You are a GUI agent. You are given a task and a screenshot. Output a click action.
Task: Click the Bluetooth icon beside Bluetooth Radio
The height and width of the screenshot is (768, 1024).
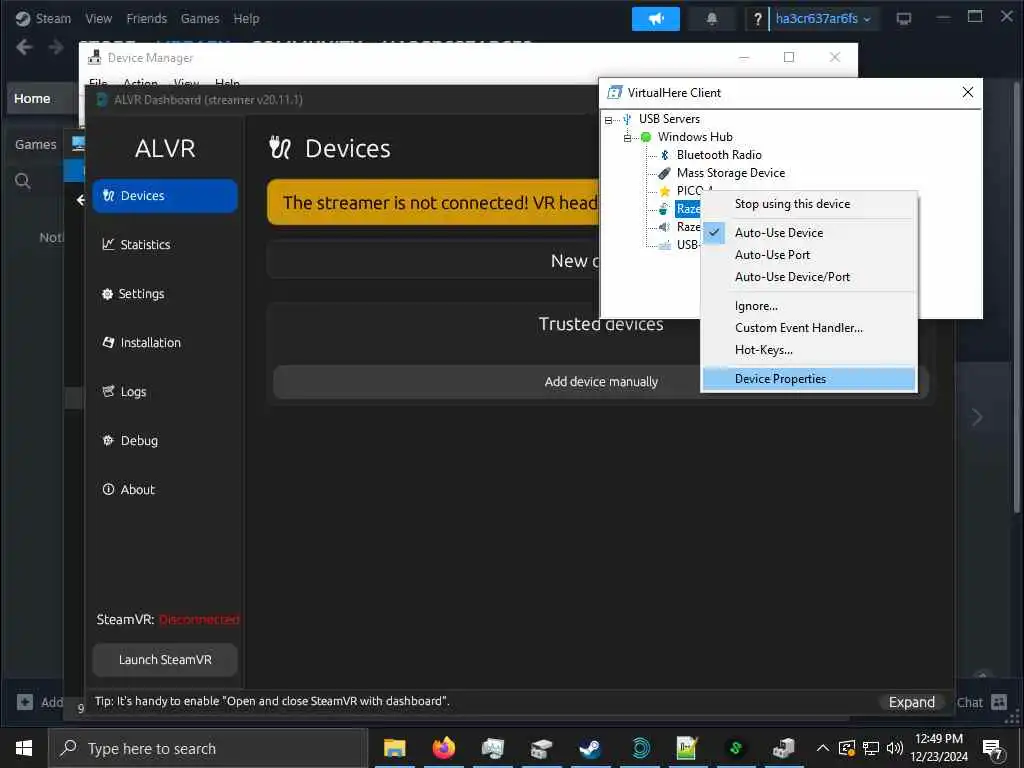coord(665,155)
